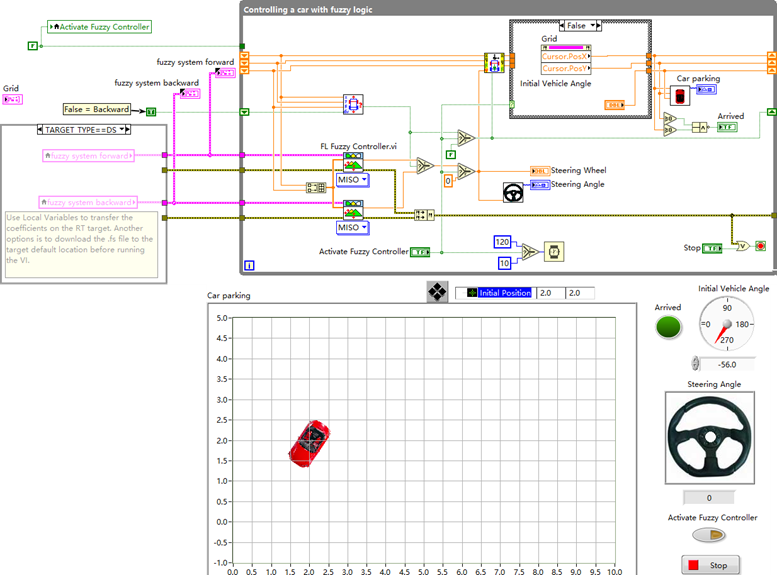Click the Stop button on front panel
This screenshot has width=777, height=575.
pos(711,565)
